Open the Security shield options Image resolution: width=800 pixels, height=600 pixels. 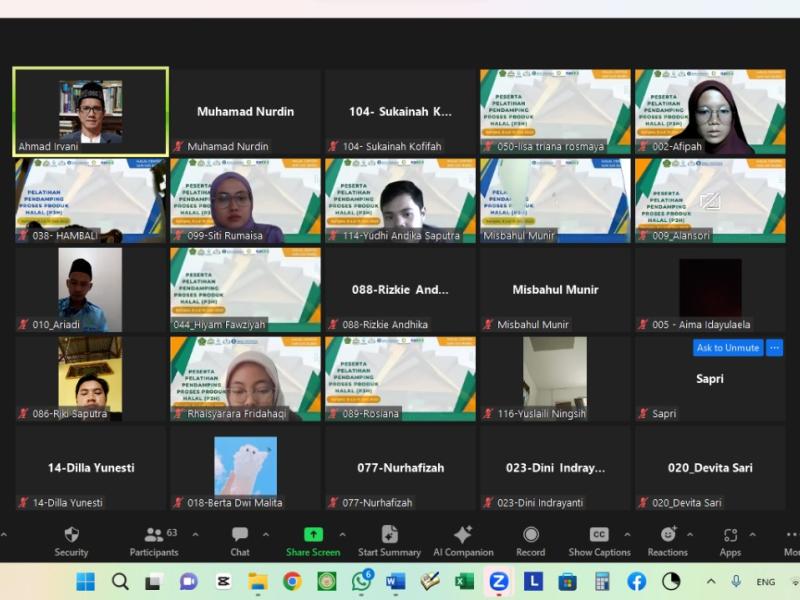coord(71,535)
